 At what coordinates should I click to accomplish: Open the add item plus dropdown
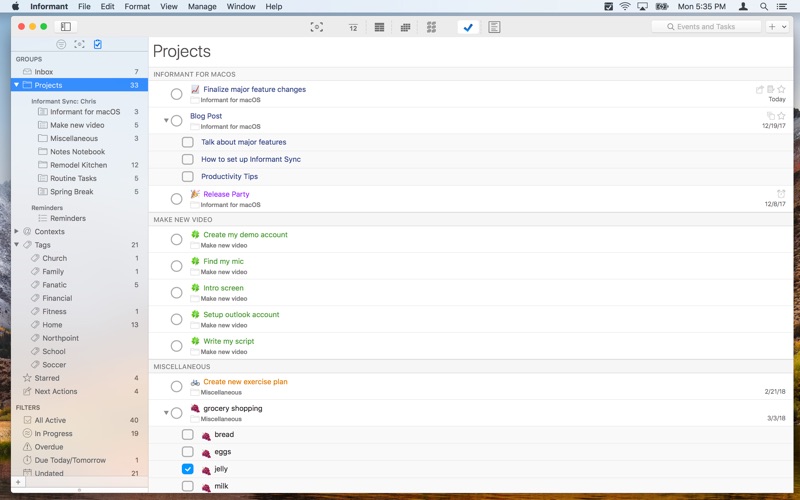click(778, 27)
